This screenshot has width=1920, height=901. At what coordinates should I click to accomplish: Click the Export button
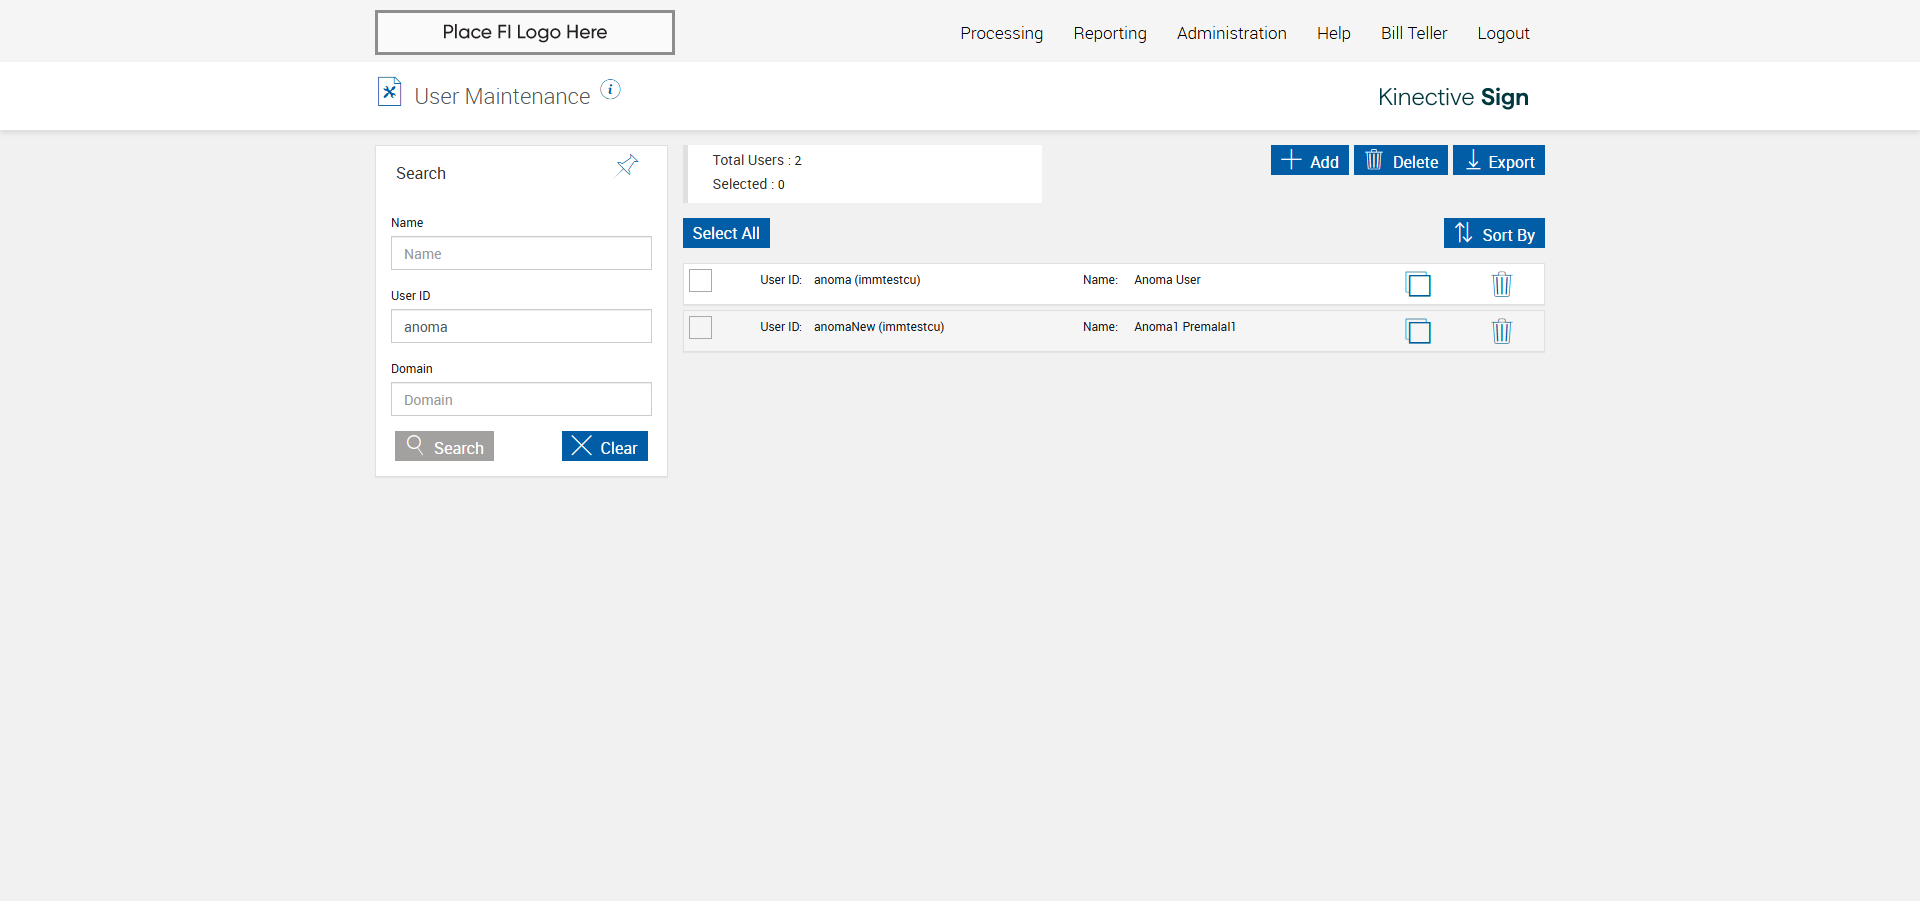[x=1498, y=161]
